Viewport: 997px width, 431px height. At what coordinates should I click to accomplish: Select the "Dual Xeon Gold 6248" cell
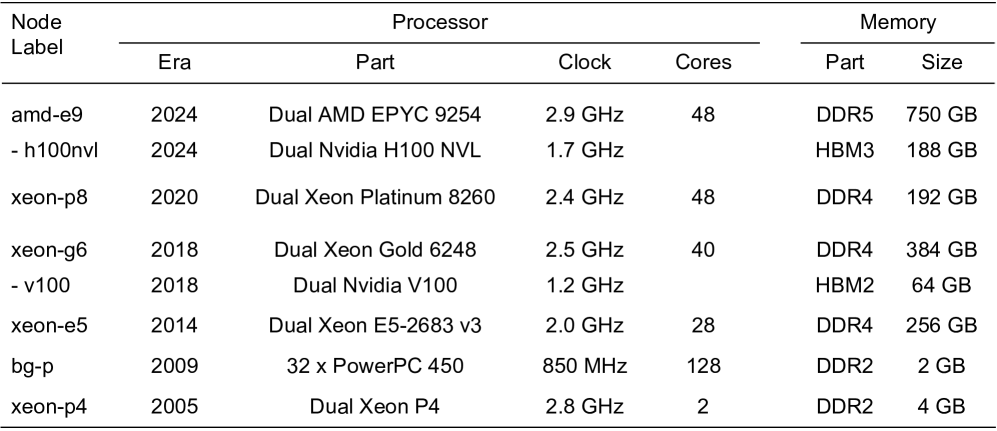pos(375,250)
